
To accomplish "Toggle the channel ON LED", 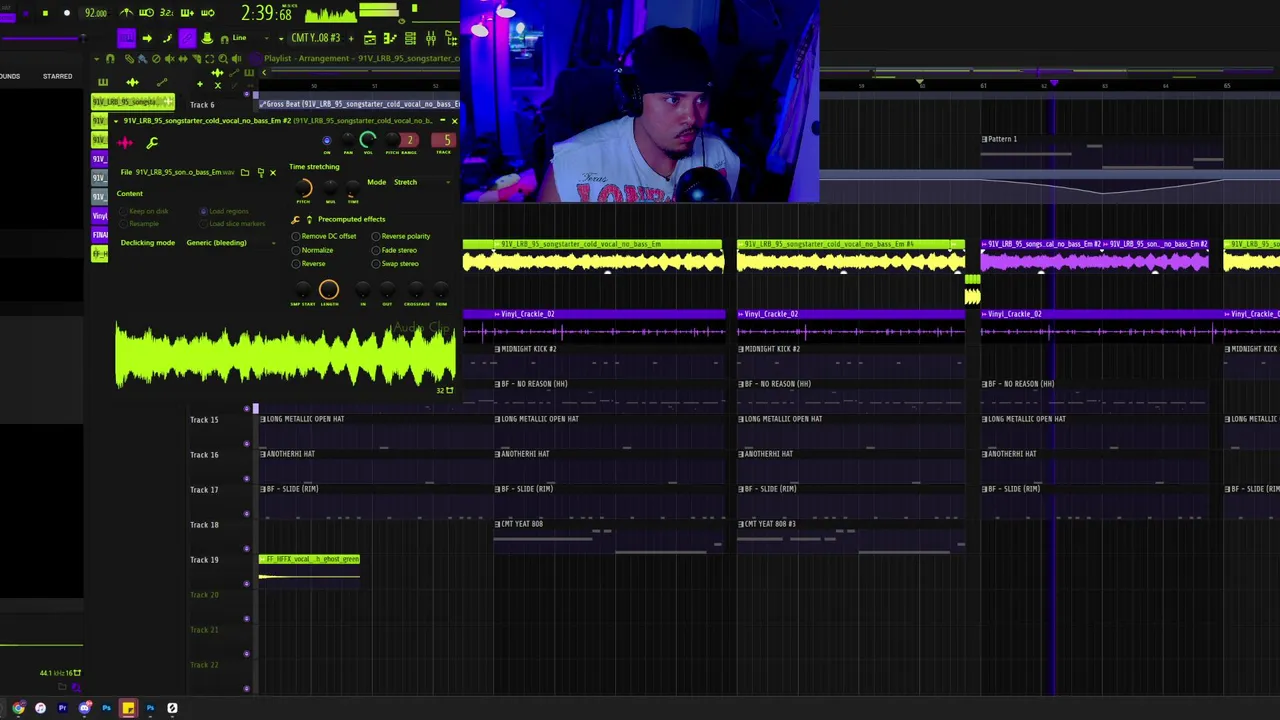I will point(326,141).
